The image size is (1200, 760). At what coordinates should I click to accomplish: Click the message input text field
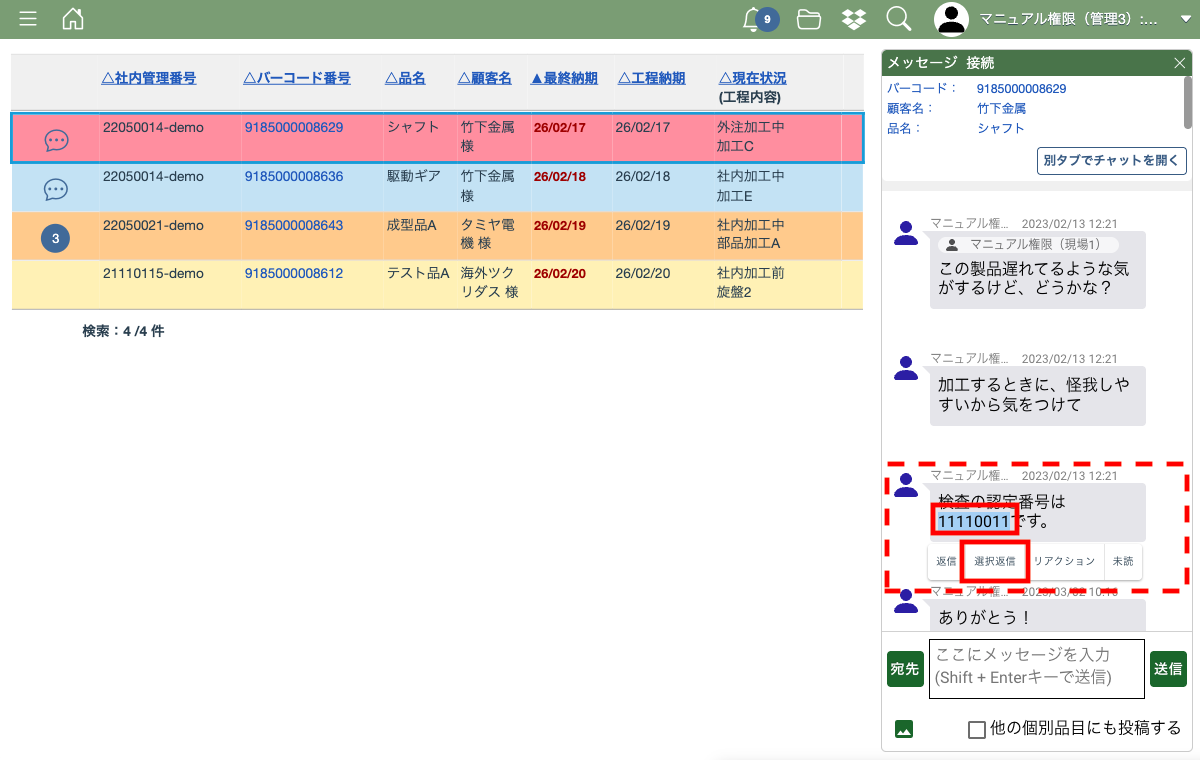(x=1036, y=668)
